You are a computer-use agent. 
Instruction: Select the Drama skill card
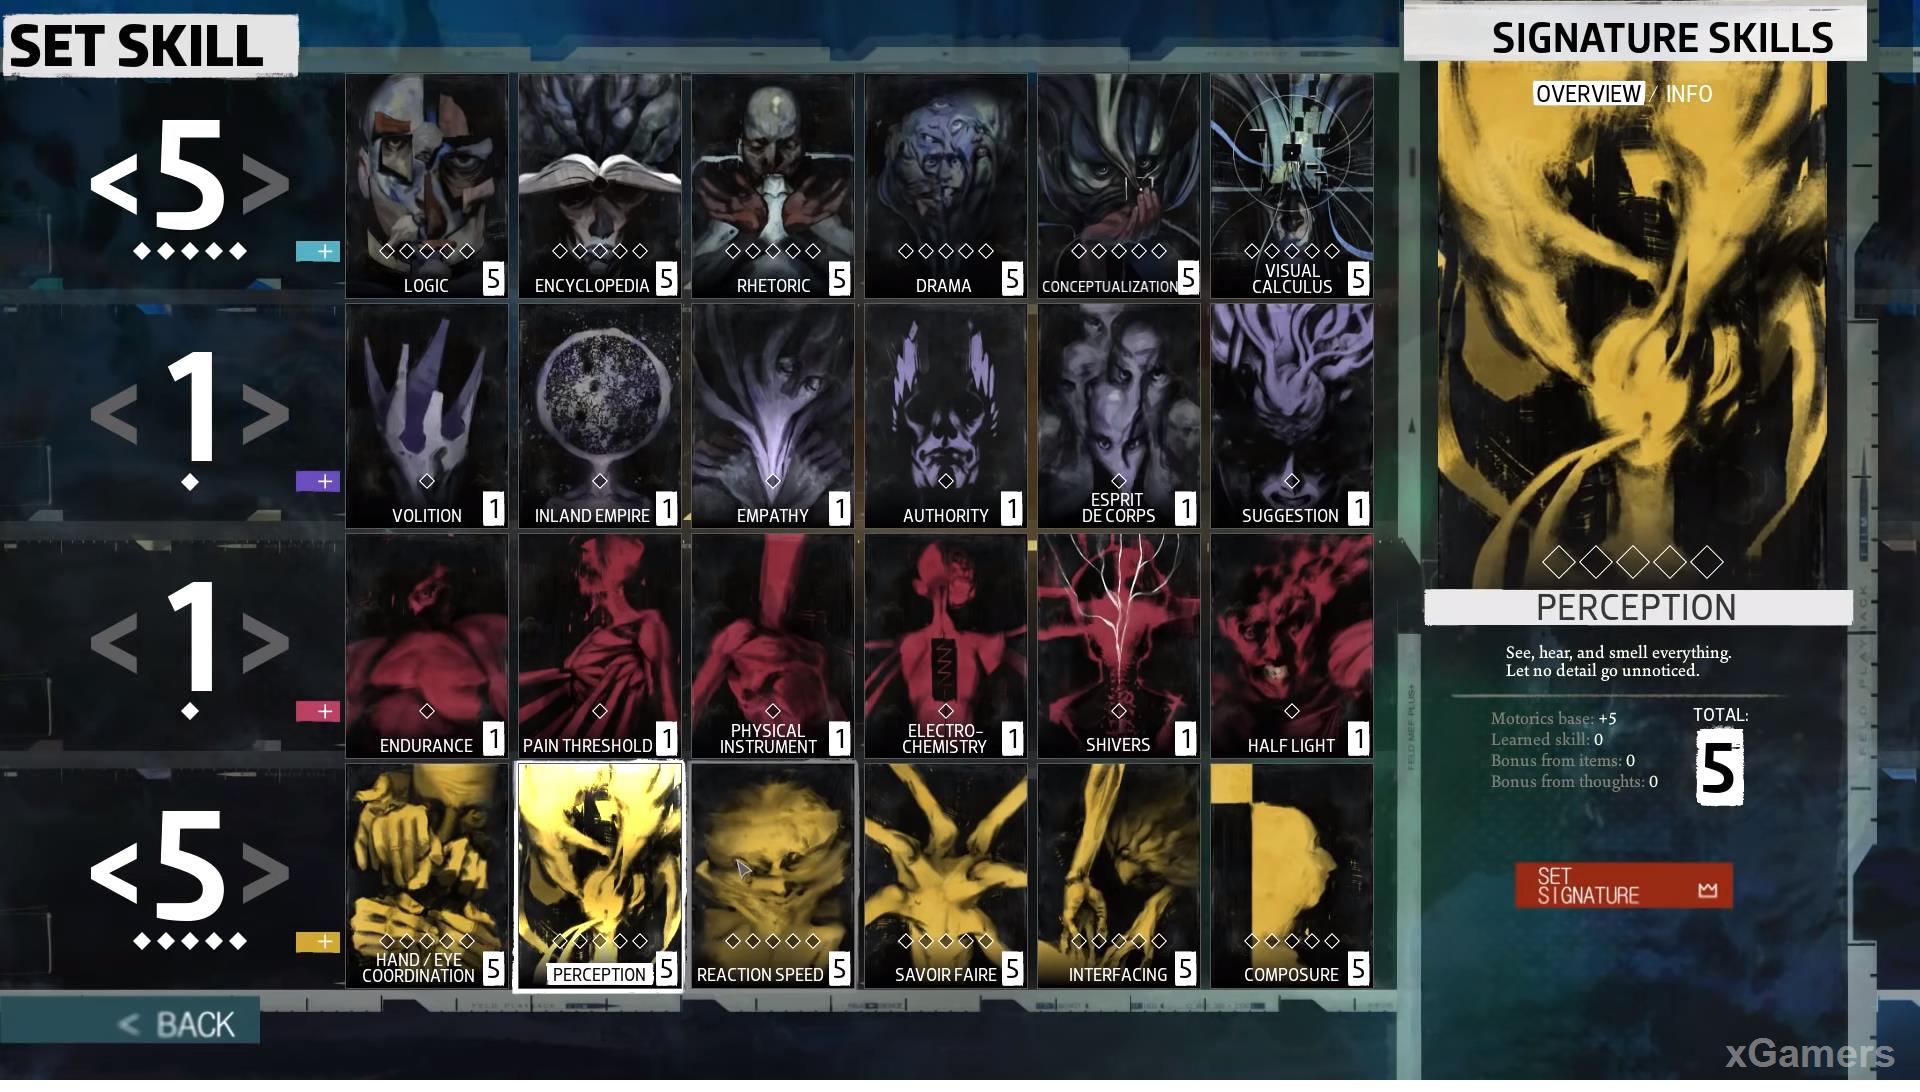pos(946,186)
